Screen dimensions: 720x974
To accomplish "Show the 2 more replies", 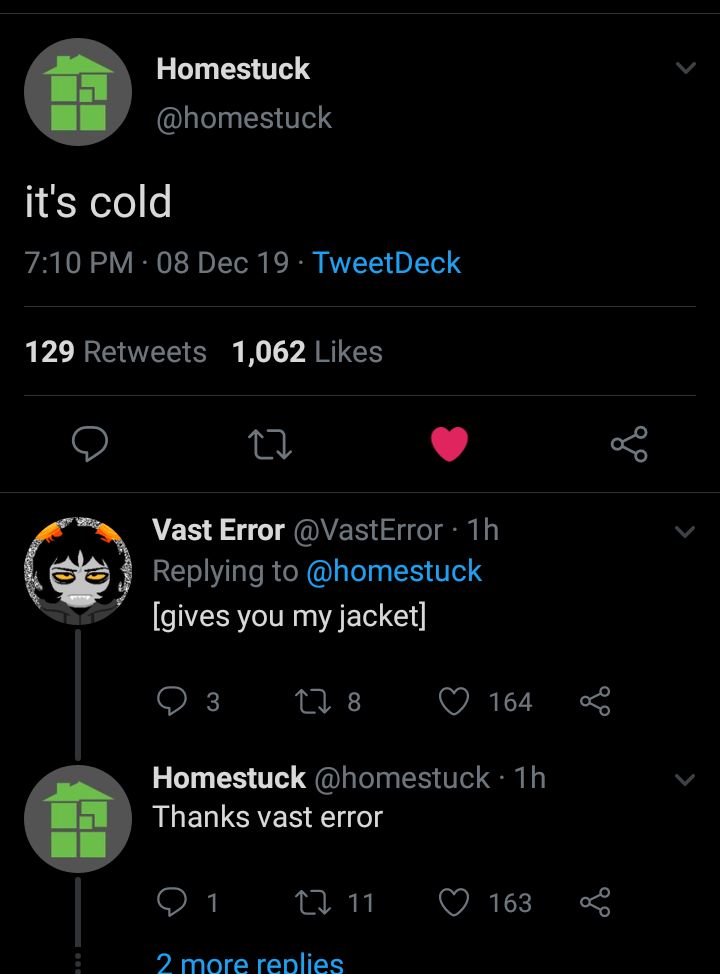I will (250, 962).
